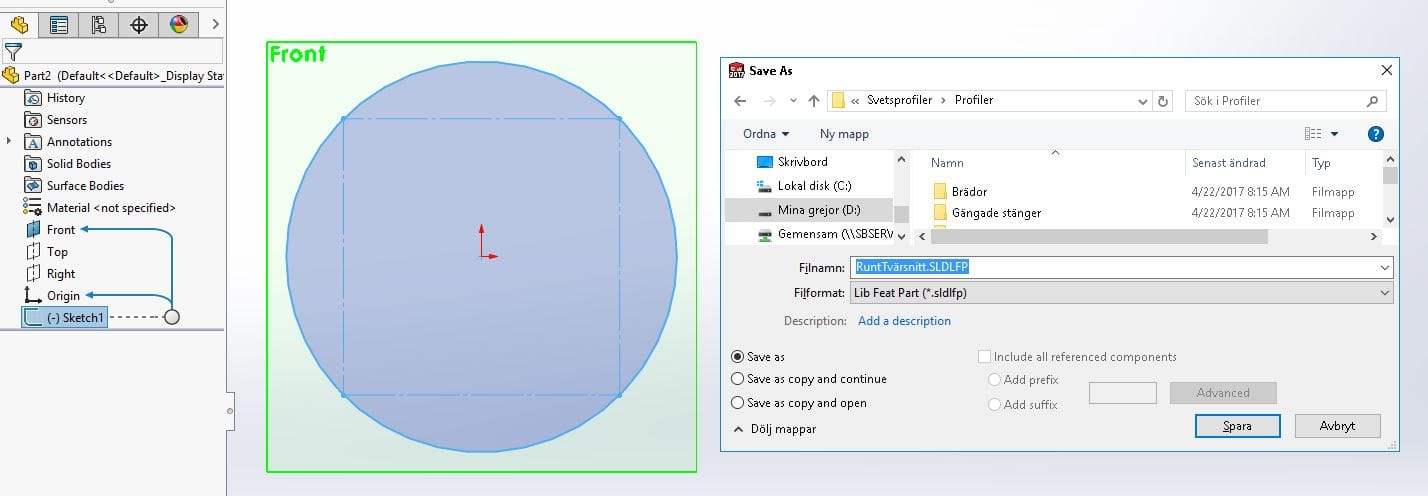The width and height of the screenshot is (1428, 496).
Task: Choose 'Save as copy and continue'
Action: pos(738,380)
